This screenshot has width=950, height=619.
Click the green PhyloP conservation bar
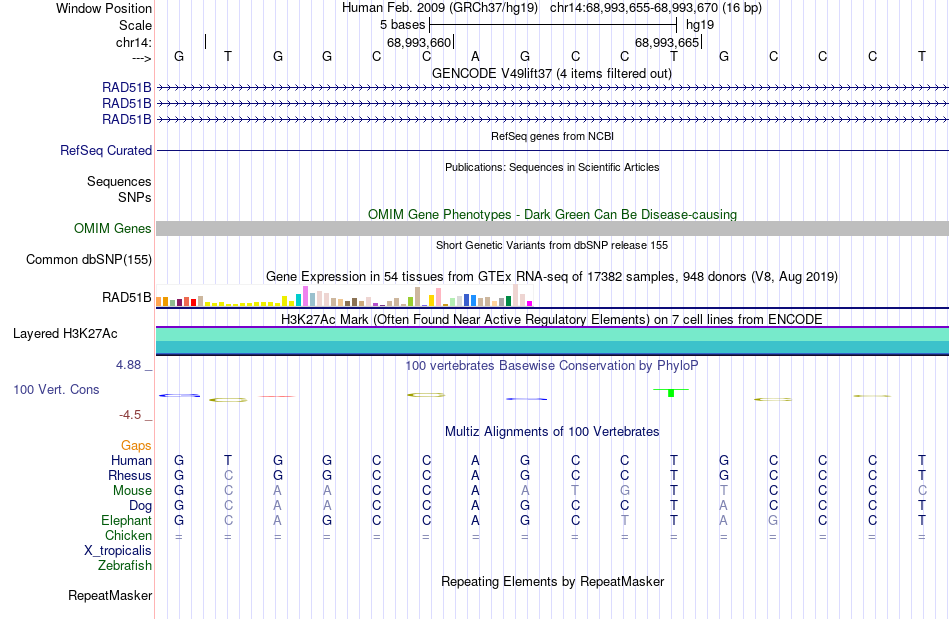(x=671, y=393)
